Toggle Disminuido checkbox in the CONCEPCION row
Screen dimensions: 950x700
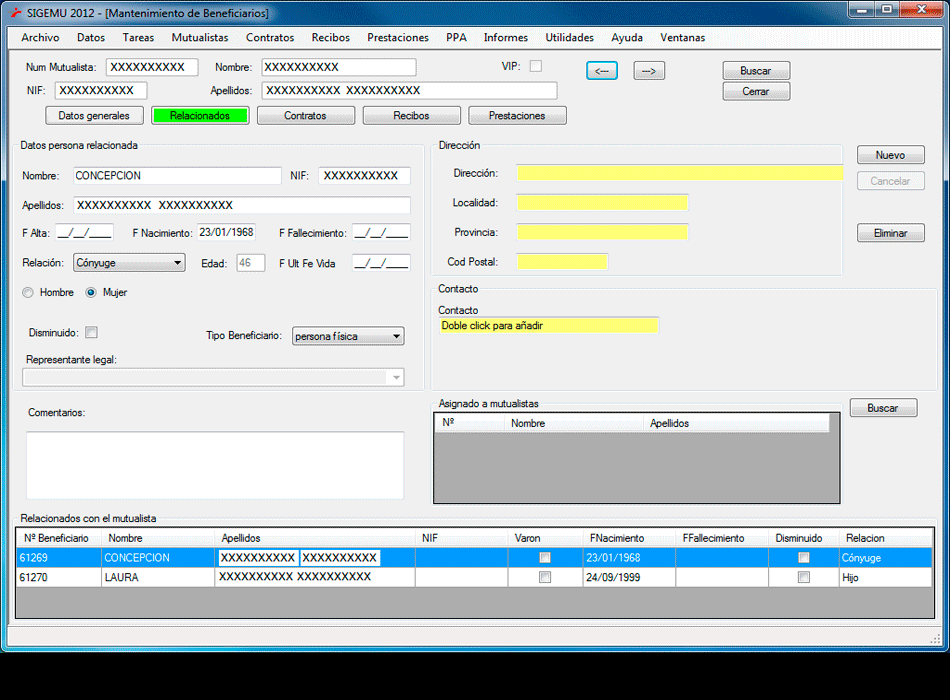[804, 558]
